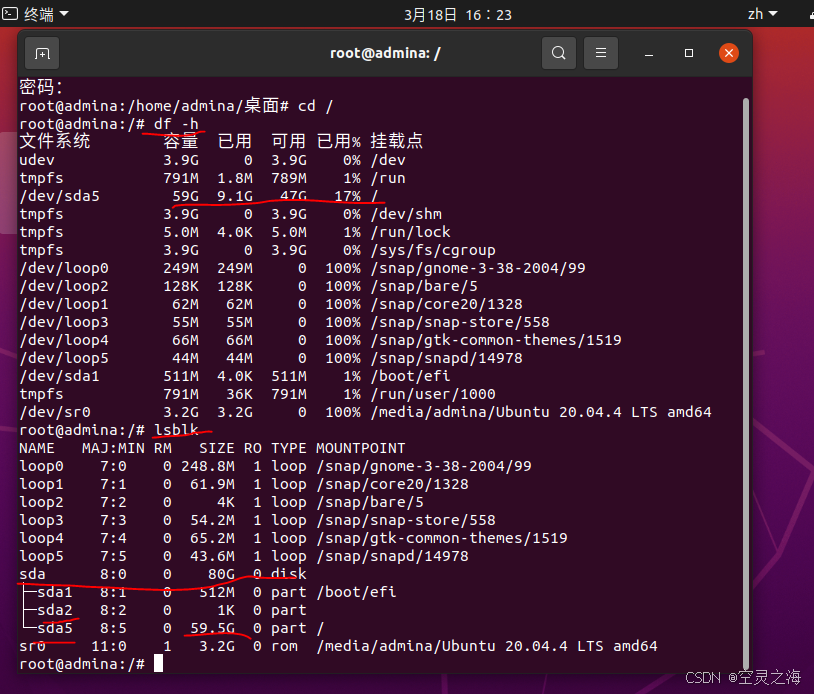Click the lsblk command text
Viewport: 814px width, 694px height.
tap(177, 430)
